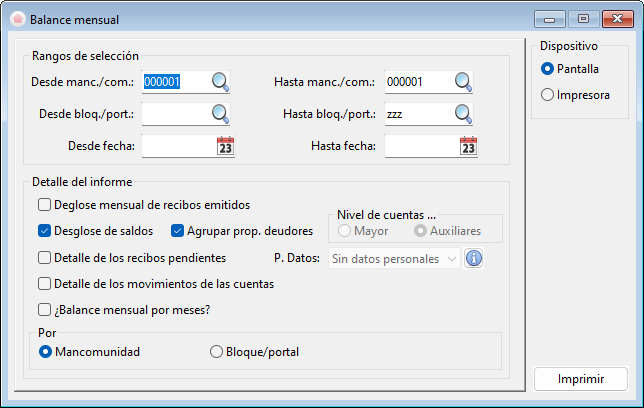Select the Bloque/portal radio option
Image resolution: width=644 pixels, height=408 pixels.
[216, 352]
